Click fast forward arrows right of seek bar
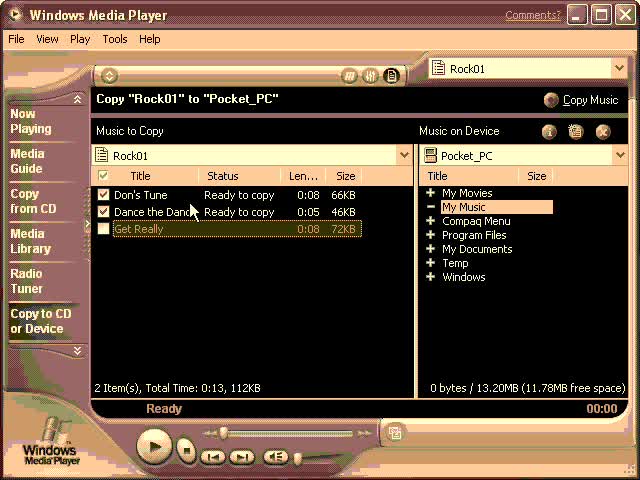 (x=364, y=433)
